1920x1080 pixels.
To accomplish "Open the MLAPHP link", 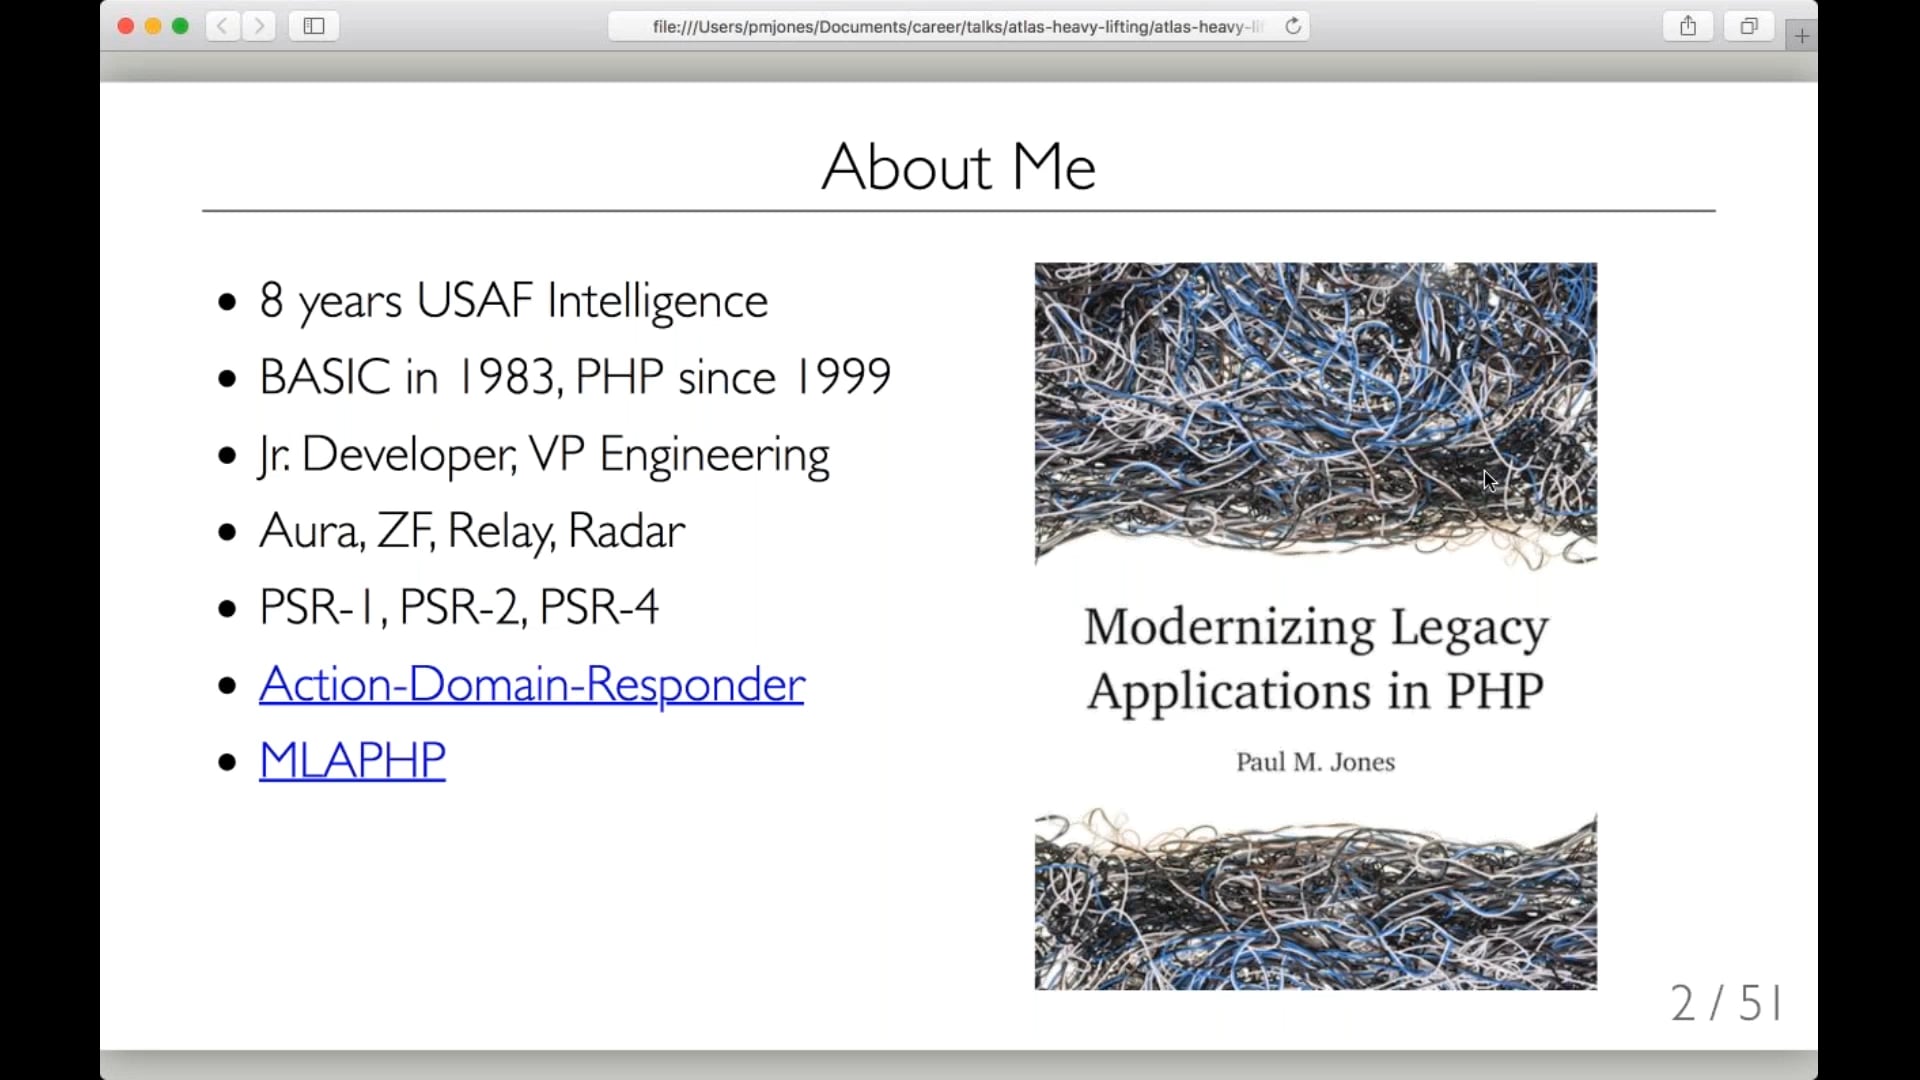I will pyautogui.click(x=352, y=761).
